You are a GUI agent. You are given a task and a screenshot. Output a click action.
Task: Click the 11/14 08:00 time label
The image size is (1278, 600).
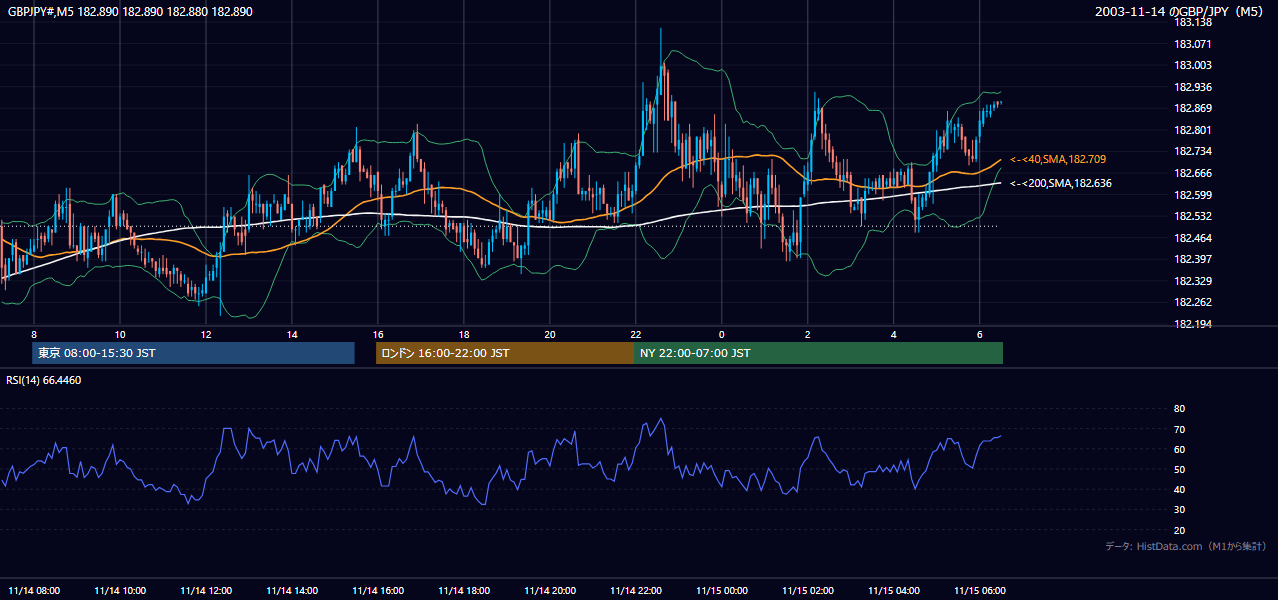coord(34,590)
